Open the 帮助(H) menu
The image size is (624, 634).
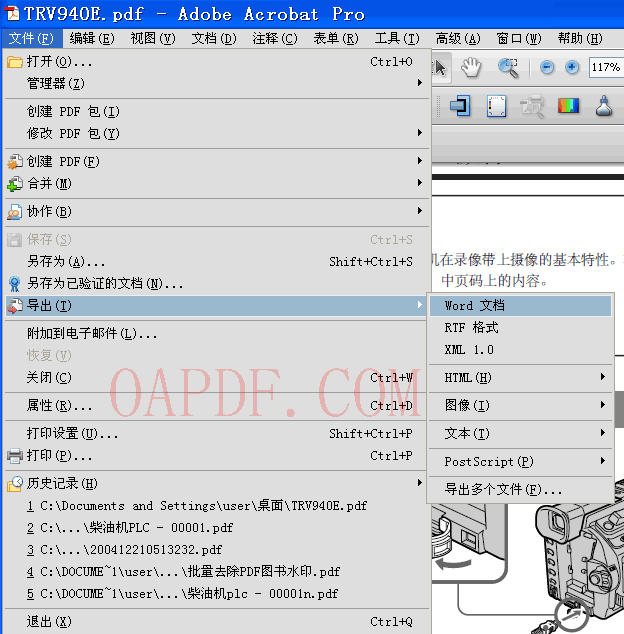[x=580, y=38]
